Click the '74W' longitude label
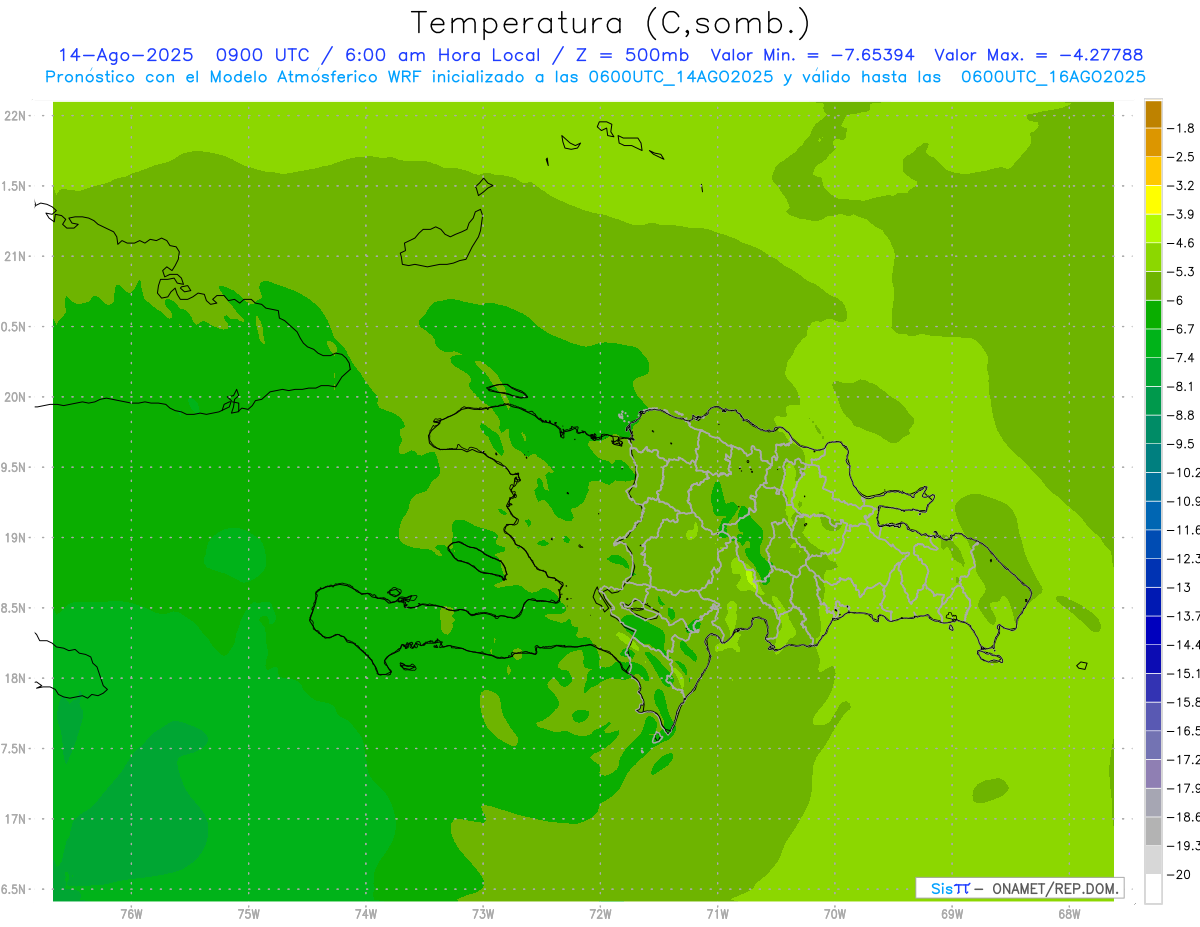 point(366,914)
